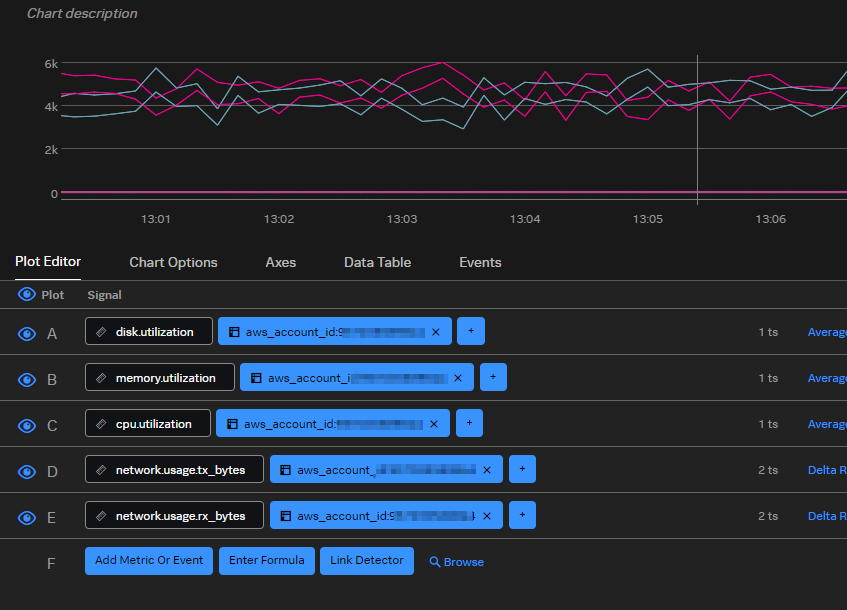
Task: Open the Average dropdown for plot C
Action: point(826,424)
